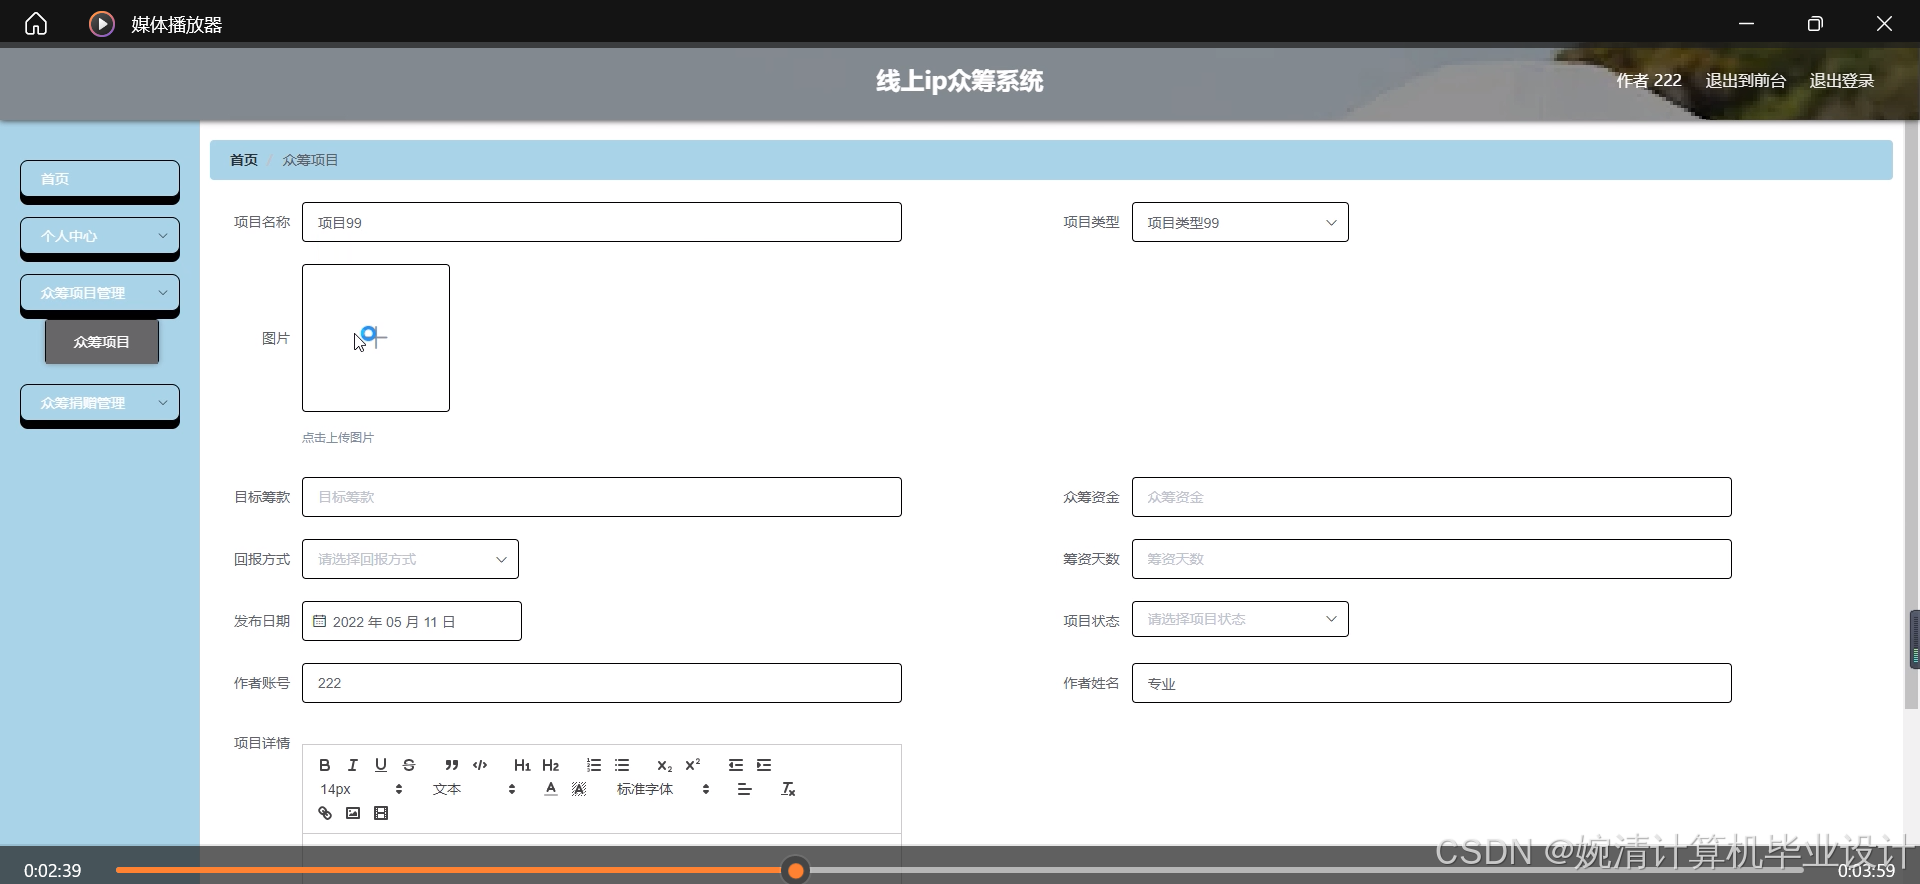1920x884 pixels.
Task: Click the image upload box
Action: [376, 338]
